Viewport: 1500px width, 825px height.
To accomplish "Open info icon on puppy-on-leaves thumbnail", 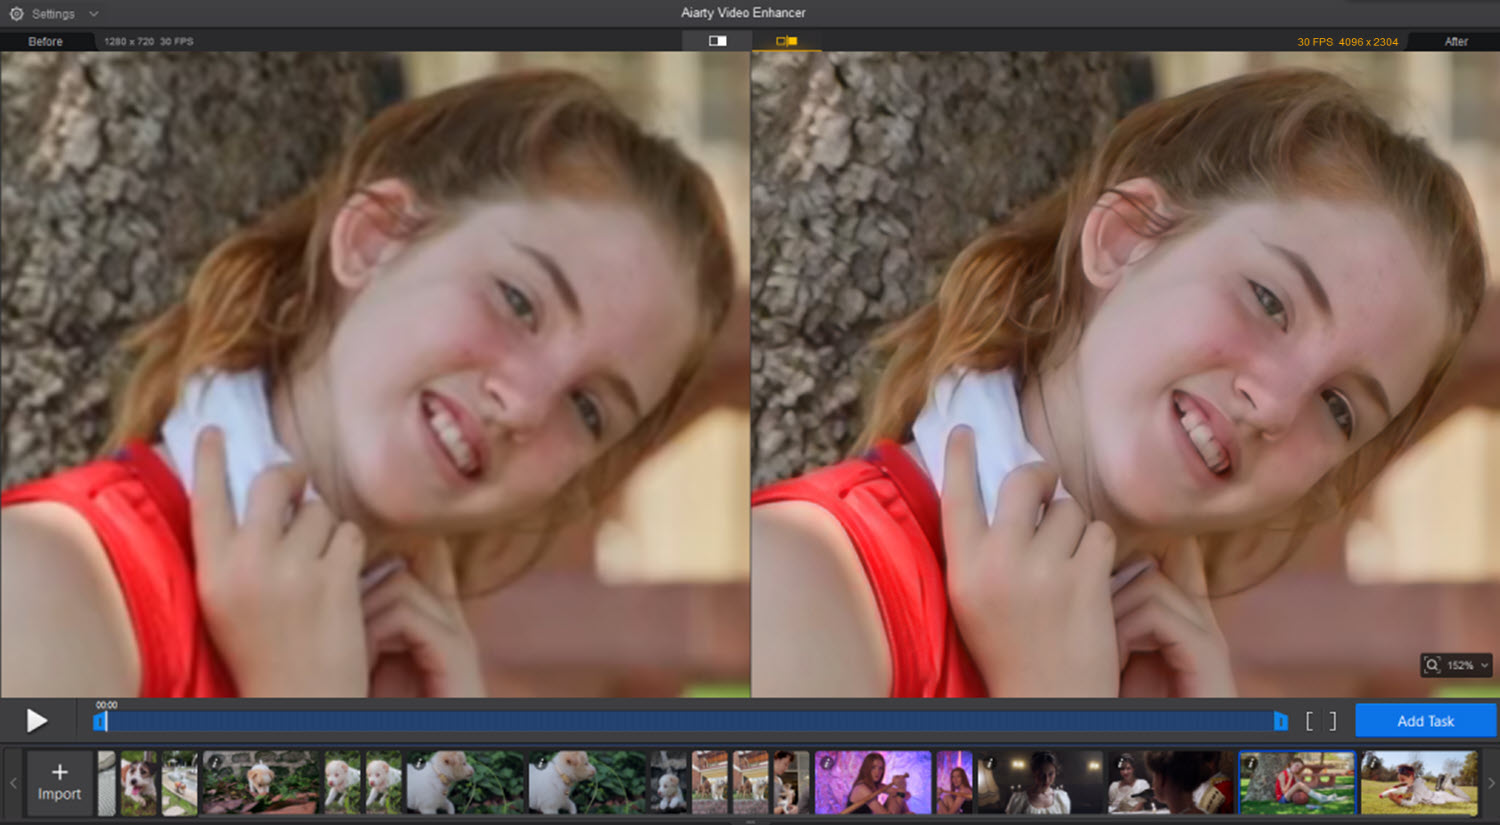I will pyautogui.click(x=214, y=763).
